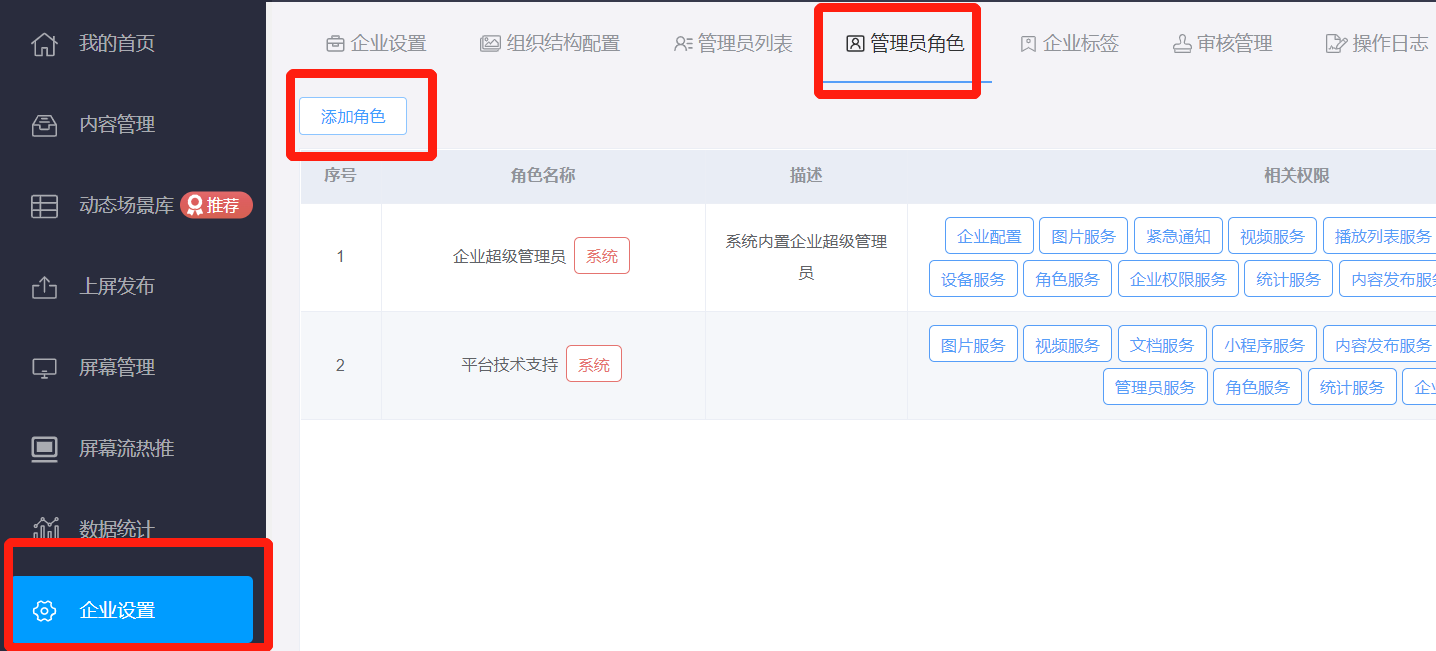Click the chart icon for 数据统计
Viewport: 1436px width, 651px height.
pos(44,528)
